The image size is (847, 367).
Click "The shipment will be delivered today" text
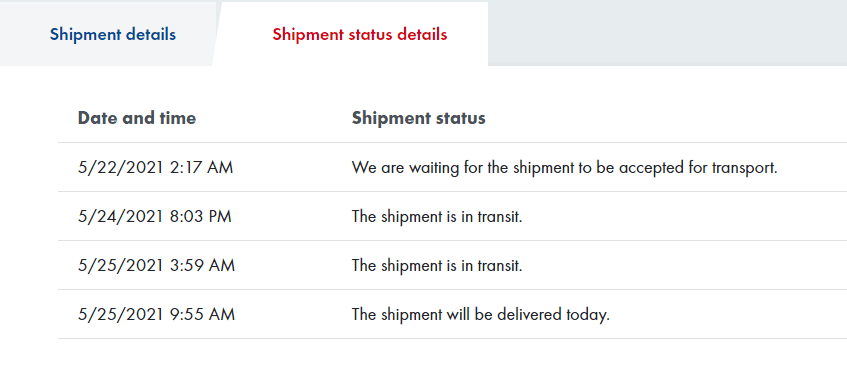coord(481,315)
